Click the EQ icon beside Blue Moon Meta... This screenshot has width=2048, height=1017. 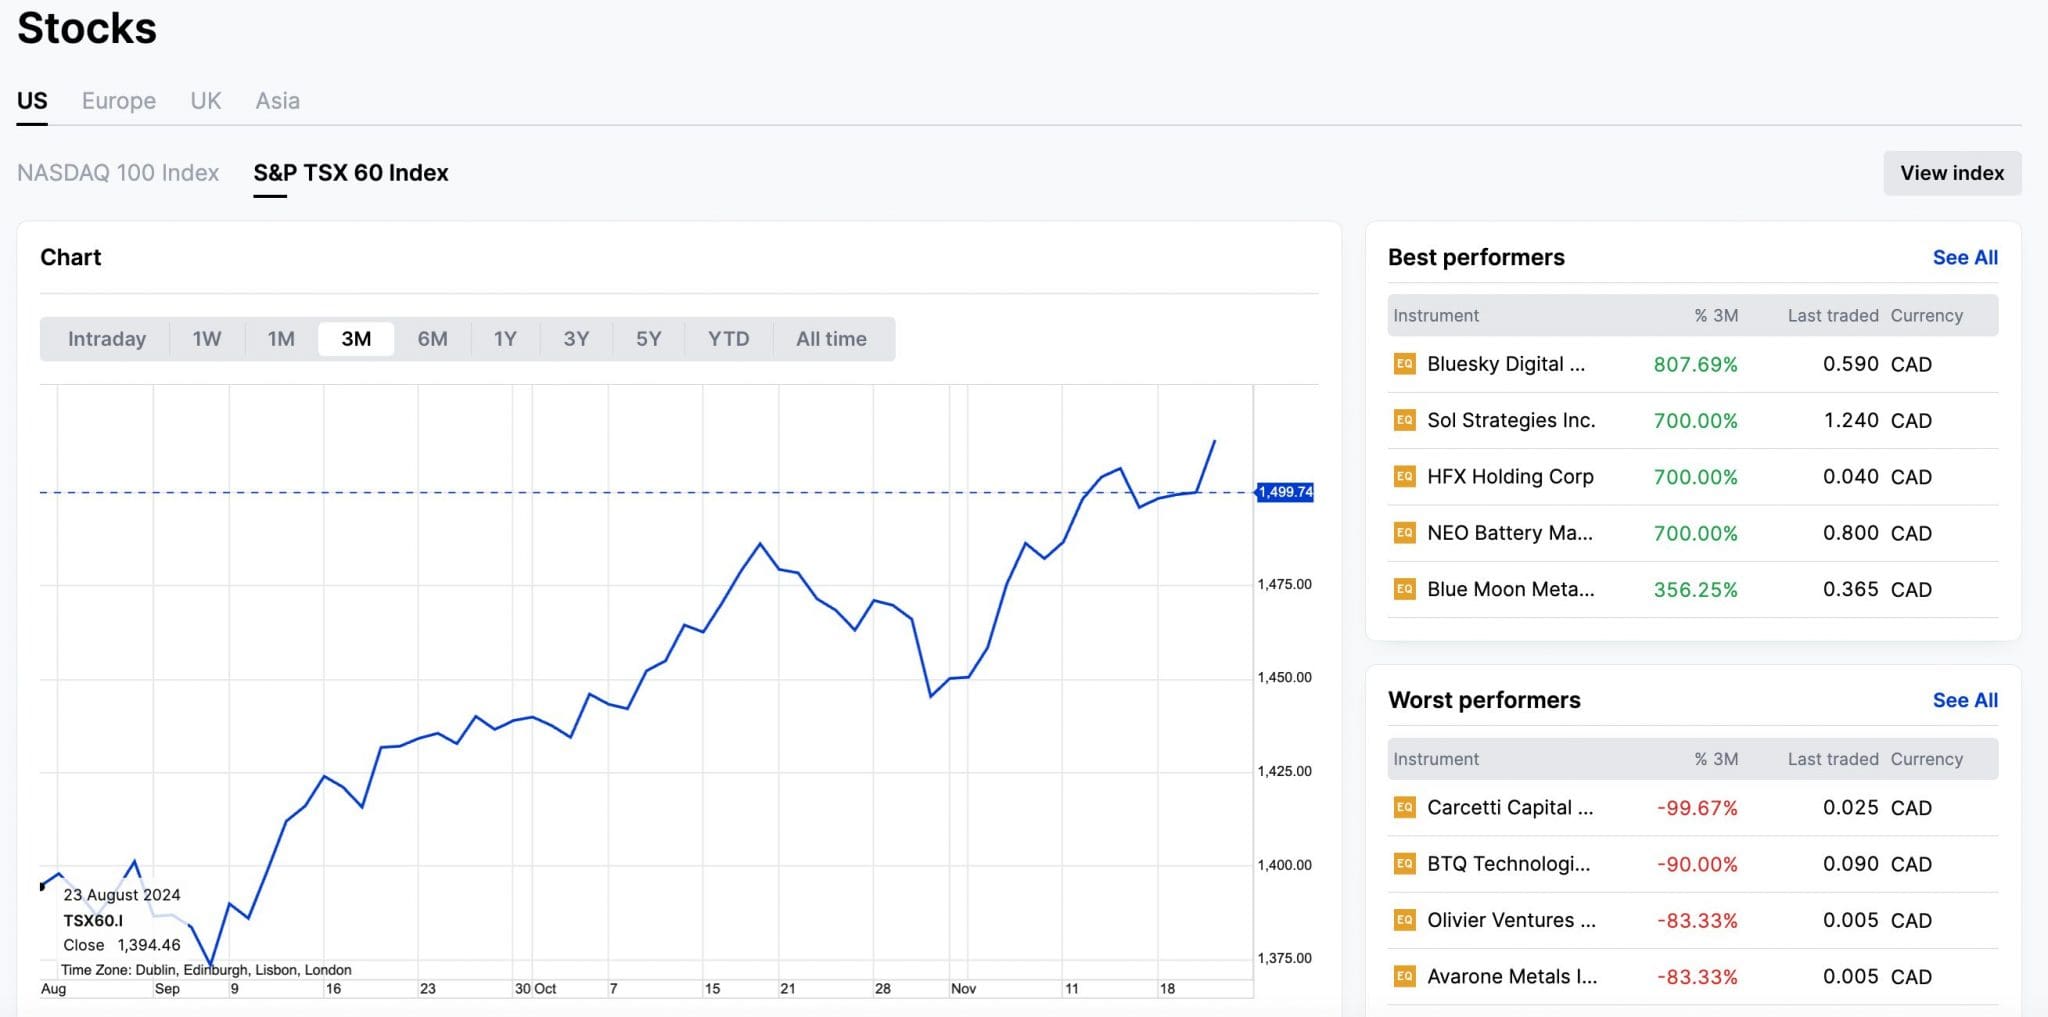tap(1404, 589)
